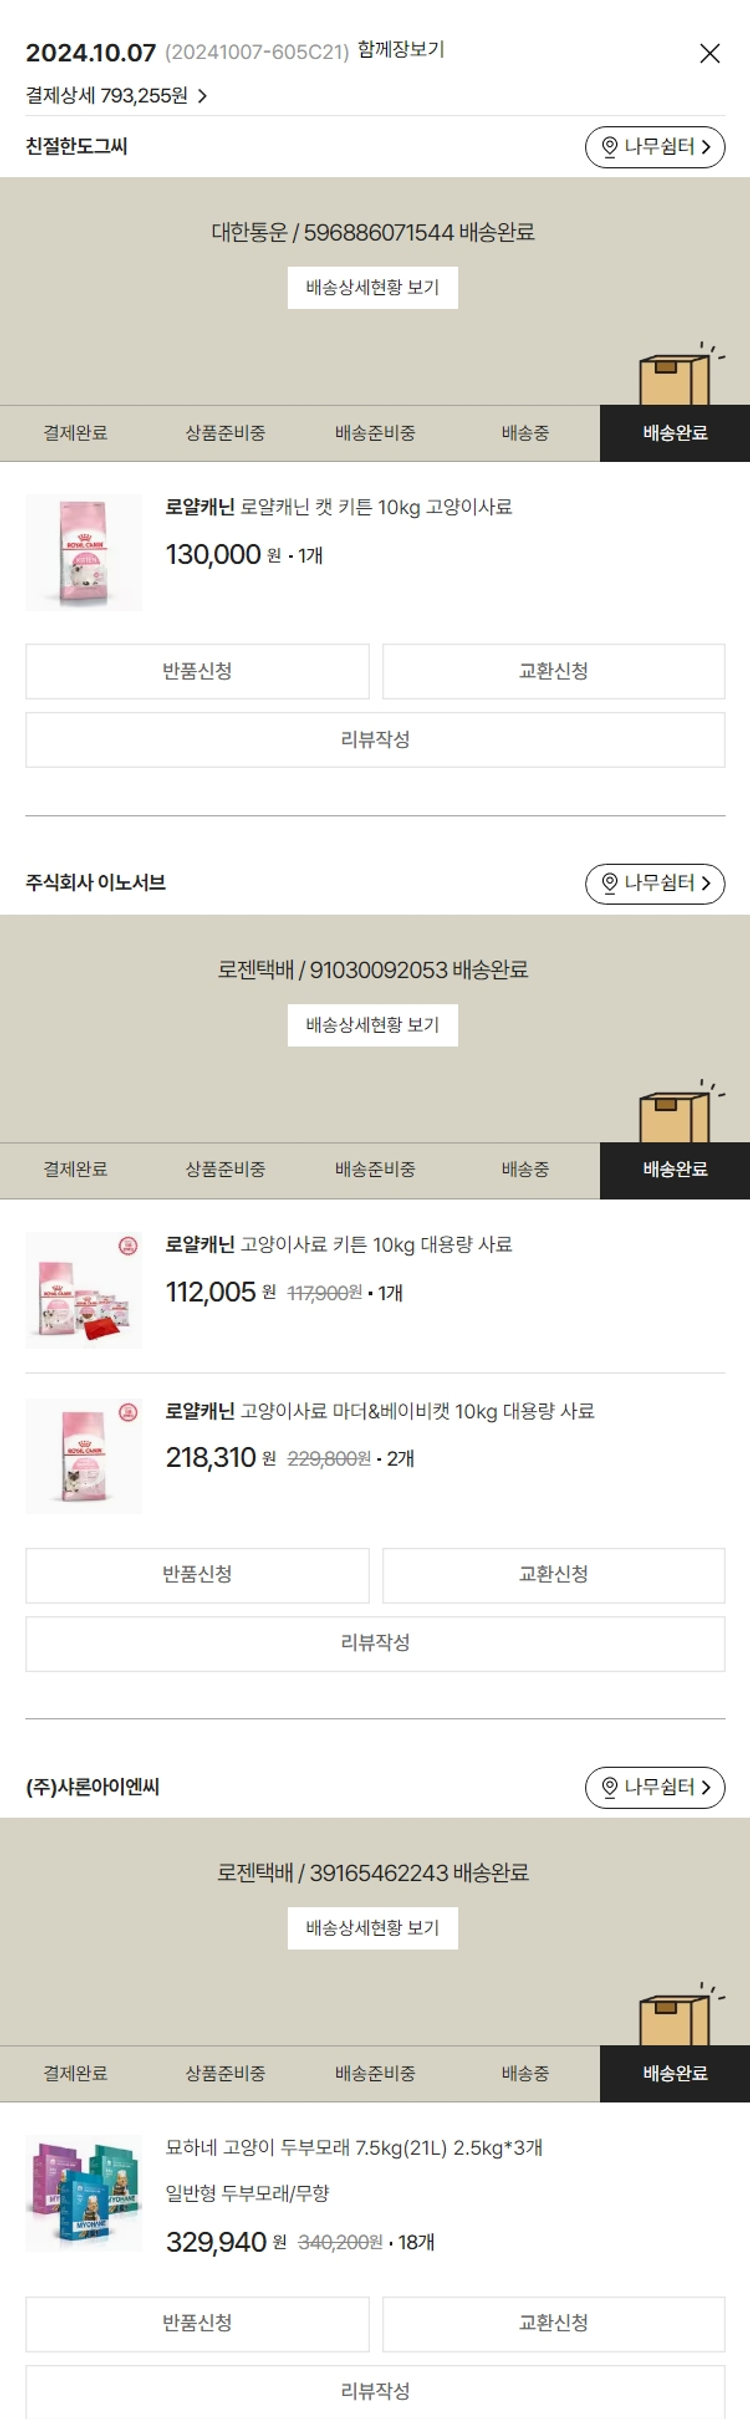
Task: Write a review via 리뷰작성 for 이노서브 order
Action: coord(375,1643)
